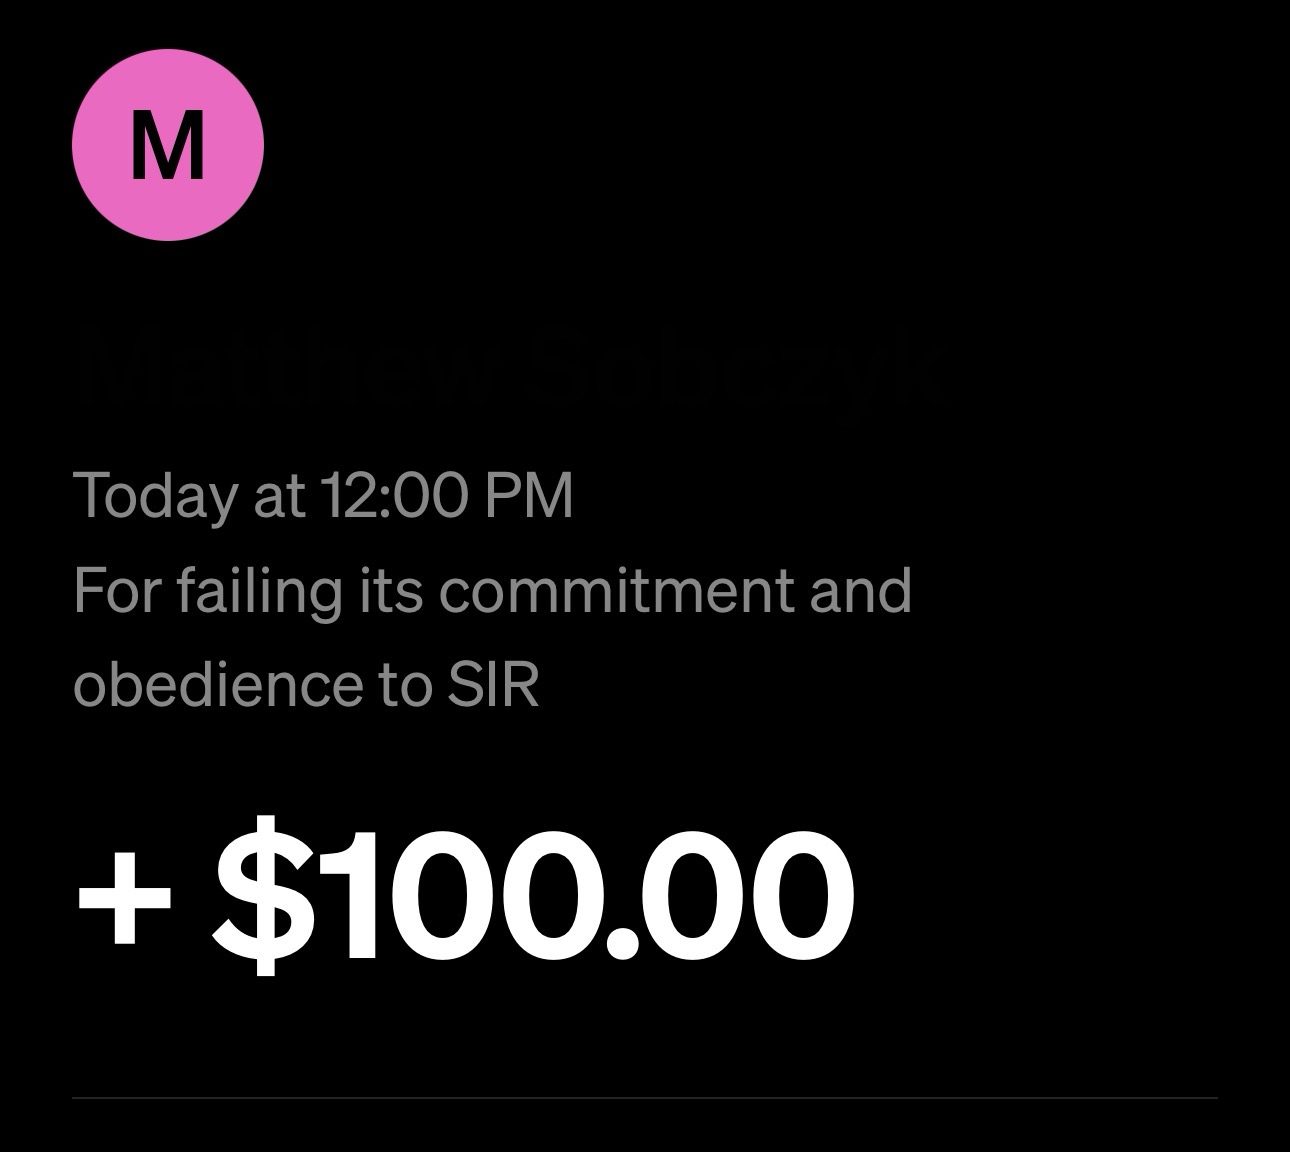Image resolution: width=1290 pixels, height=1152 pixels.
Task: Select the "Today at 12:00 PM" timestamp
Action: click(x=323, y=494)
